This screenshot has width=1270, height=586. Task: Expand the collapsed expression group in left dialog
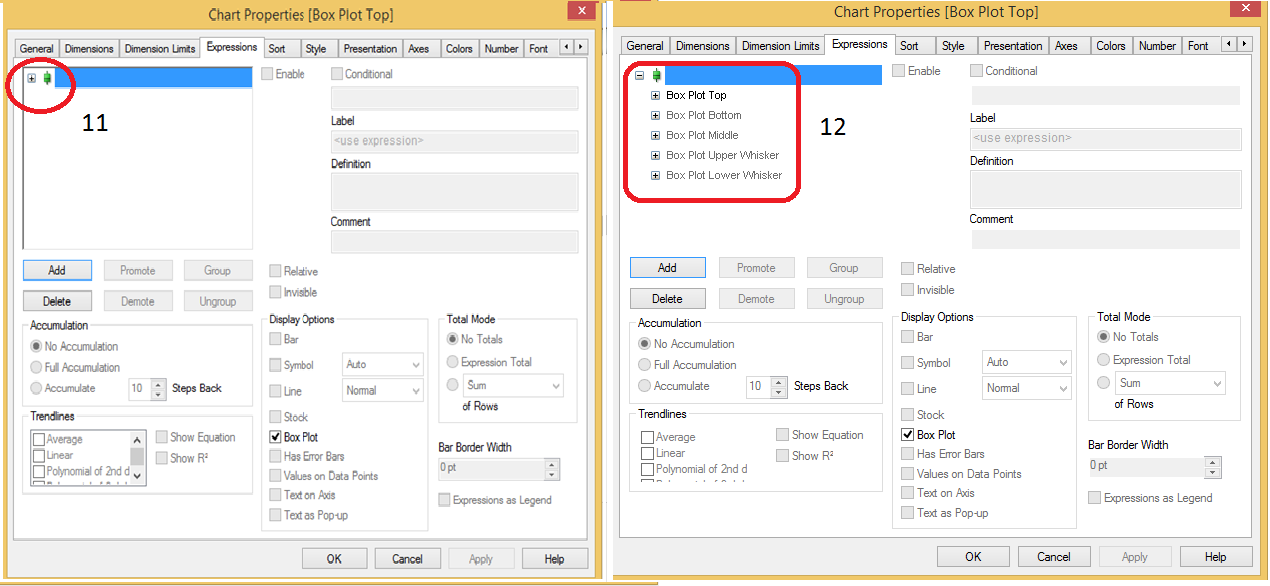coord(32,78)
